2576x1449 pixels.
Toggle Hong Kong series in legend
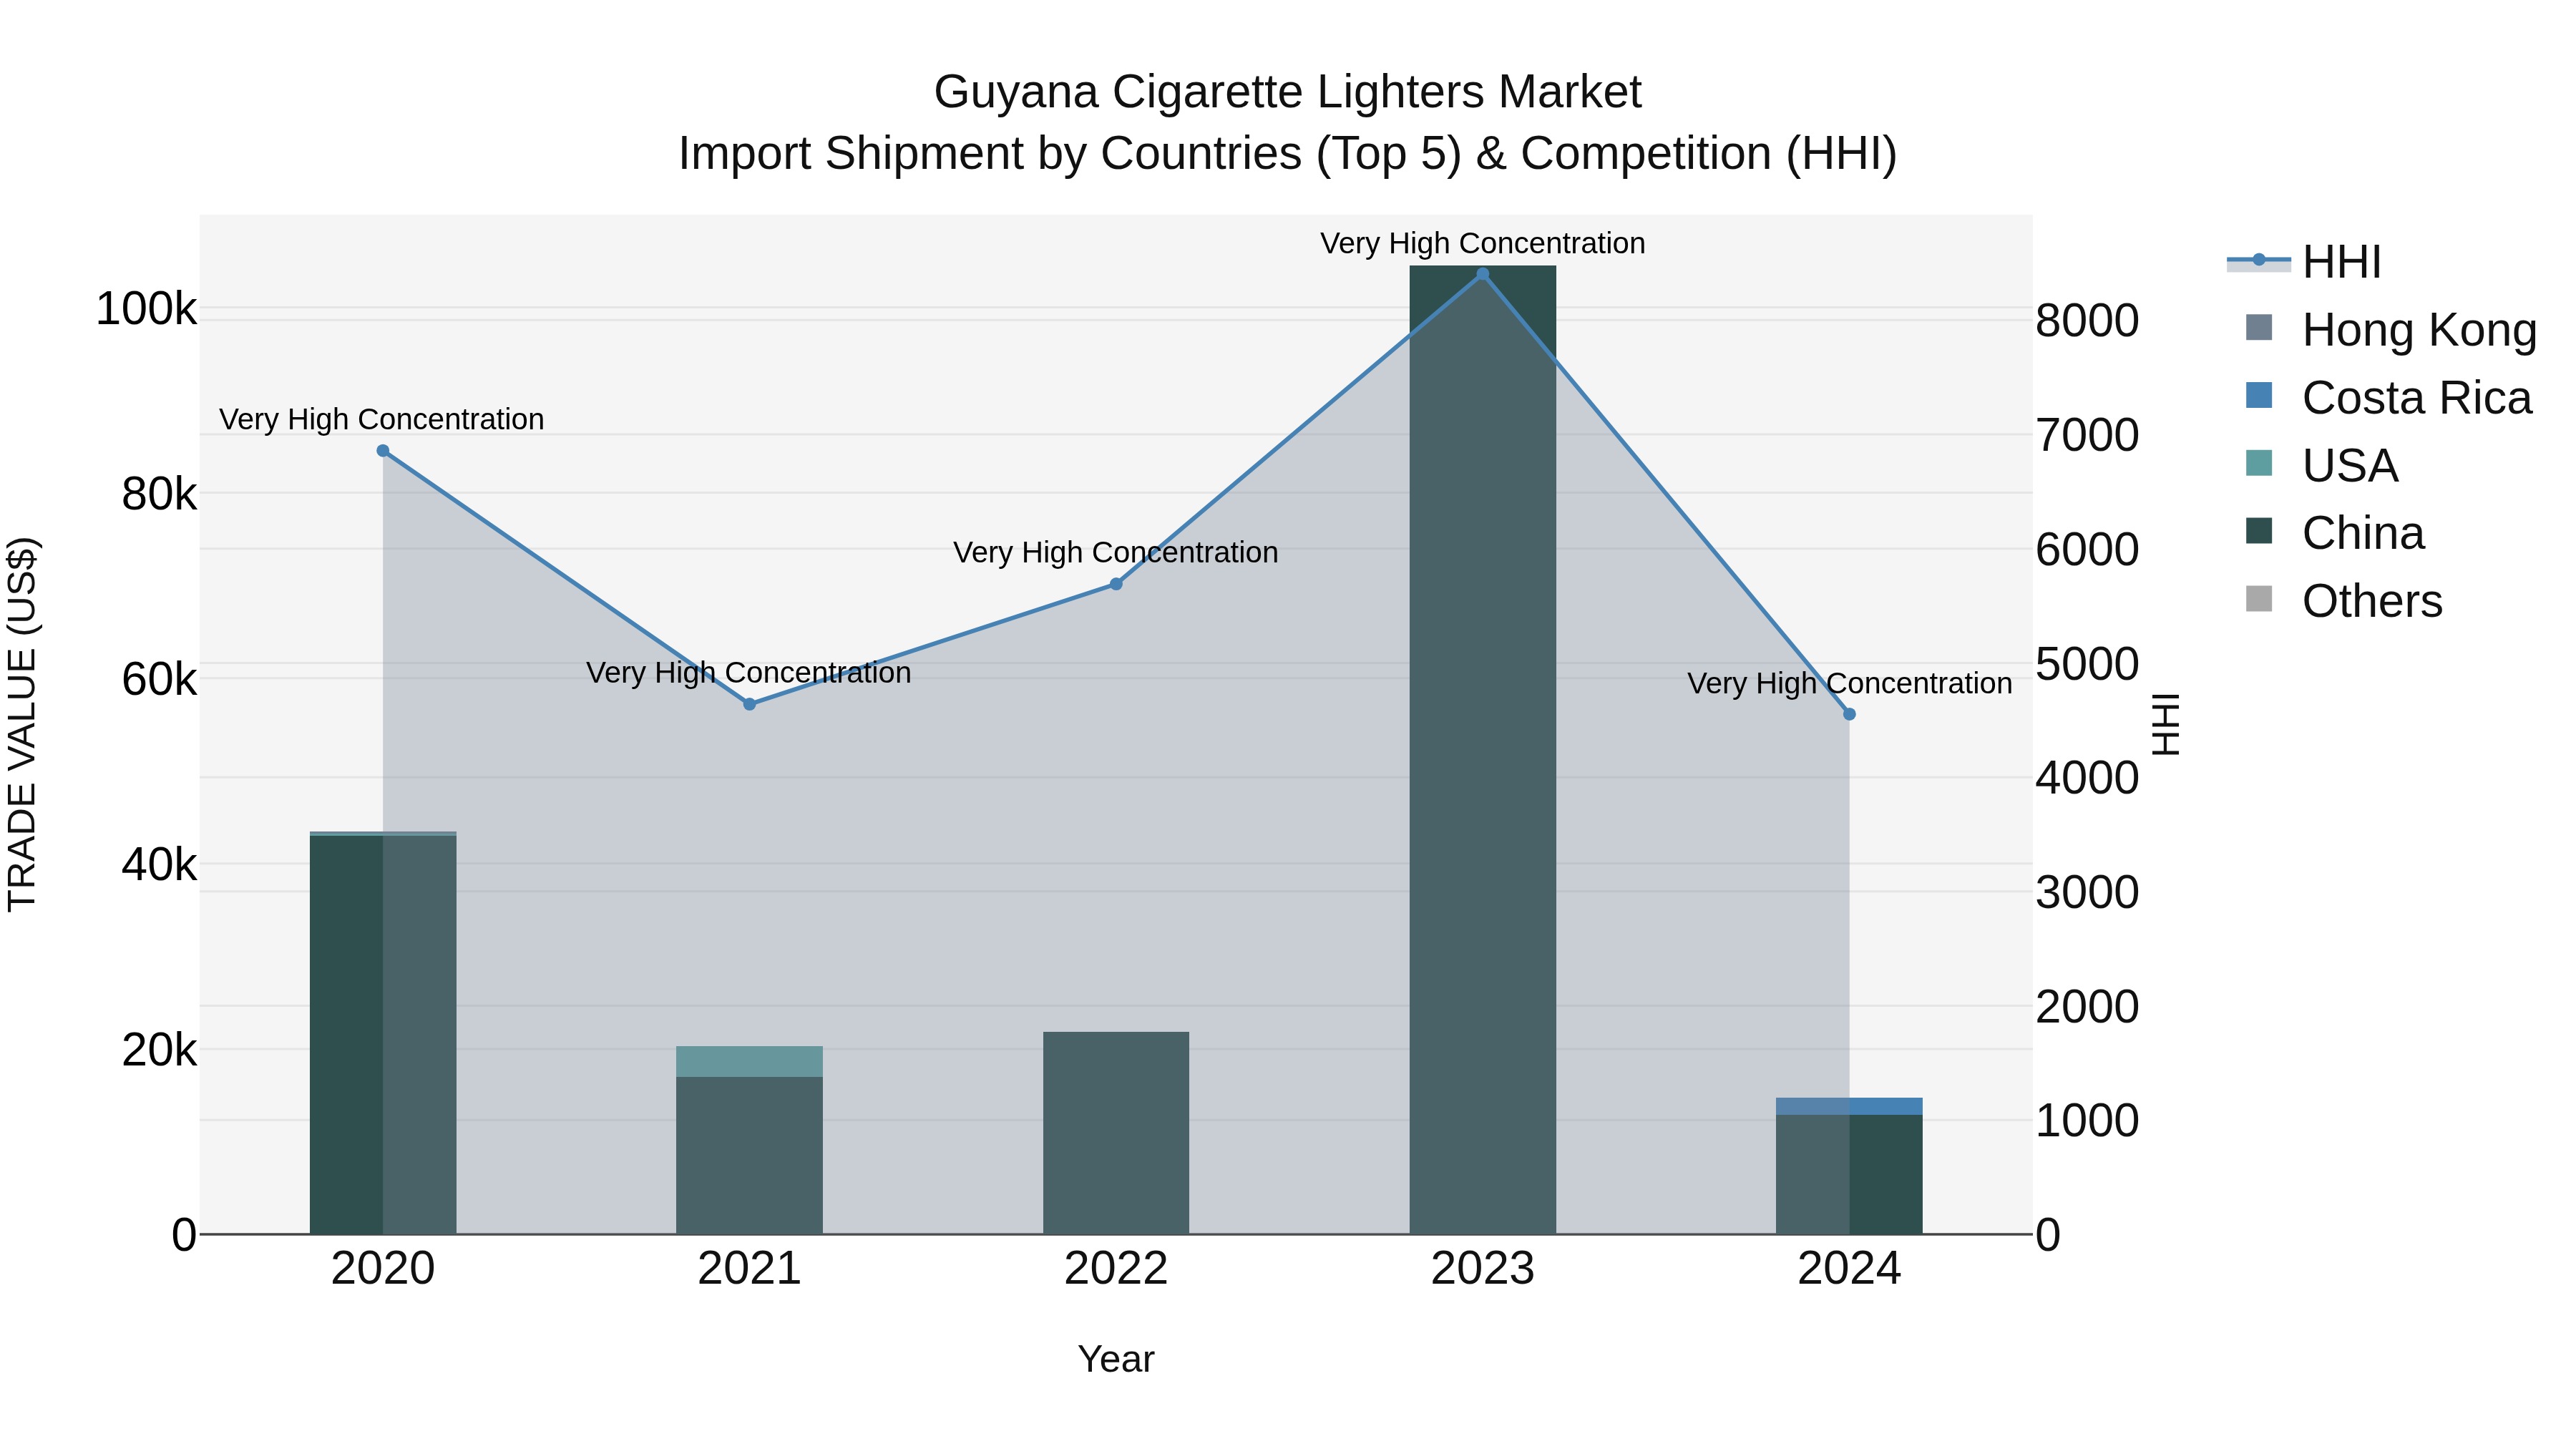click(2390, 330)
